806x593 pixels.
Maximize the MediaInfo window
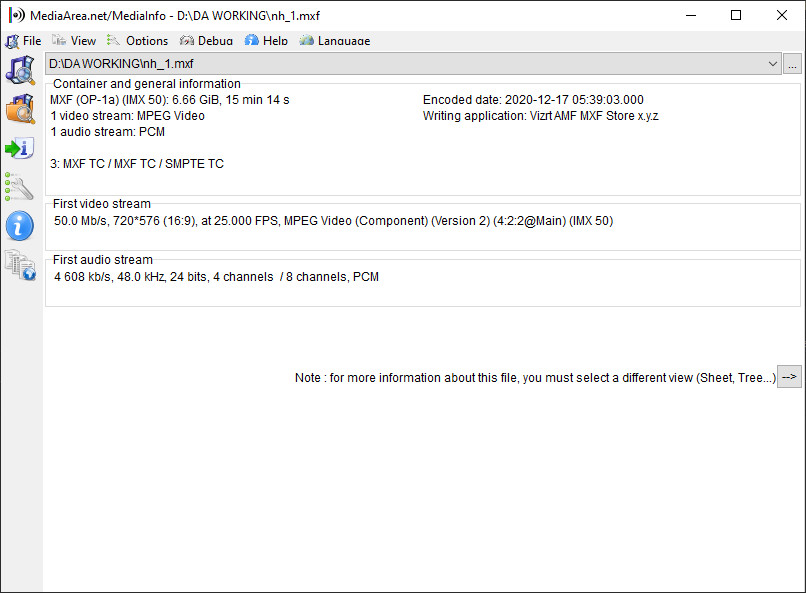(x=736, y=15)
